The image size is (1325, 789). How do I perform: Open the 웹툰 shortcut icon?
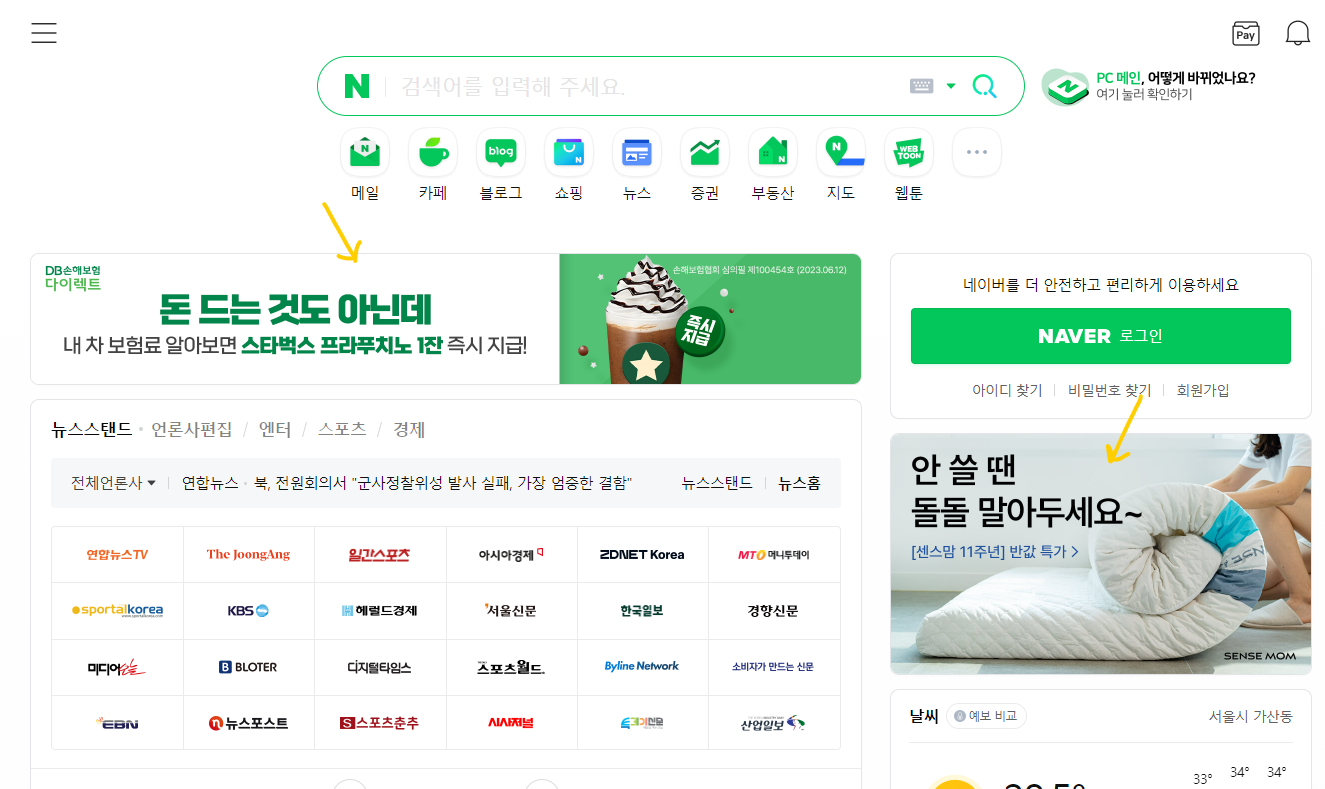pos(909,152)
